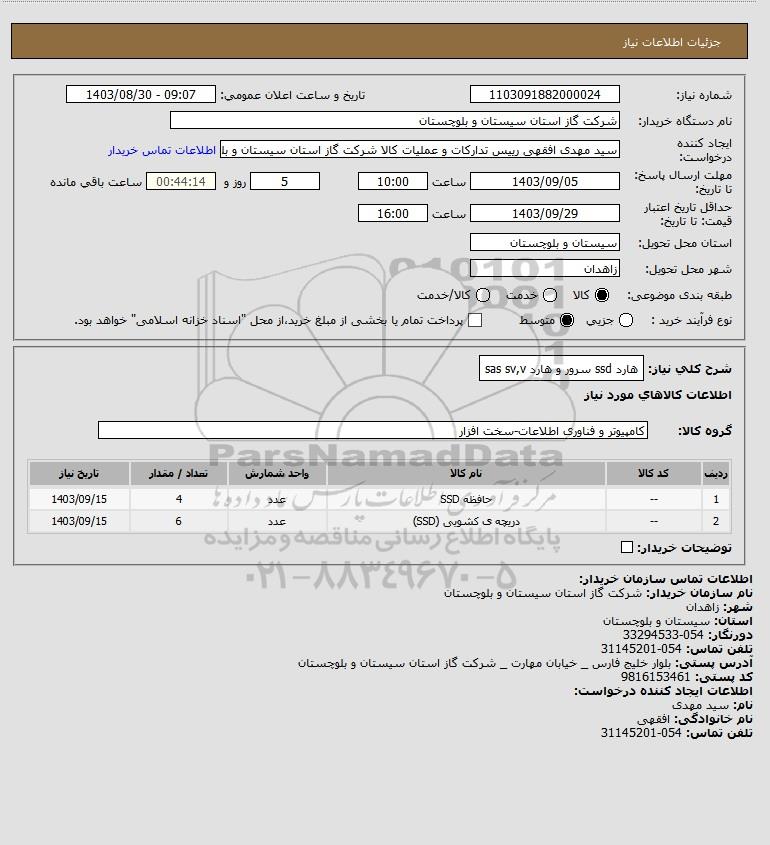Image resolution: width=770 pixels, height=845 pixels.
Task: Choose the متوسط purchase type radio
Action: coord(567,320)
